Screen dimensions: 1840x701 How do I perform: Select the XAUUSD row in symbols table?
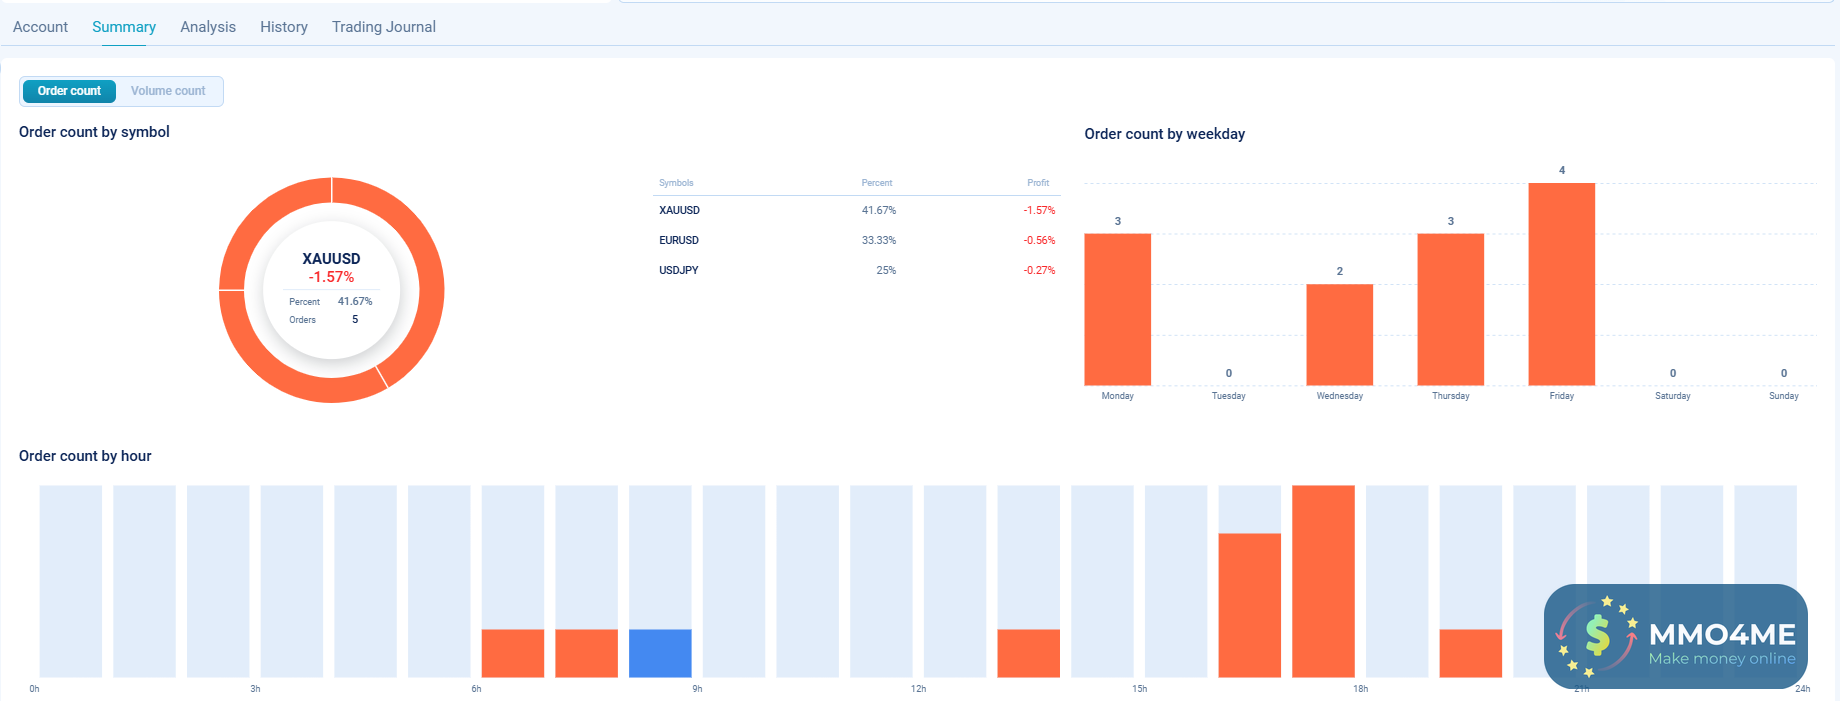(857, 210)
